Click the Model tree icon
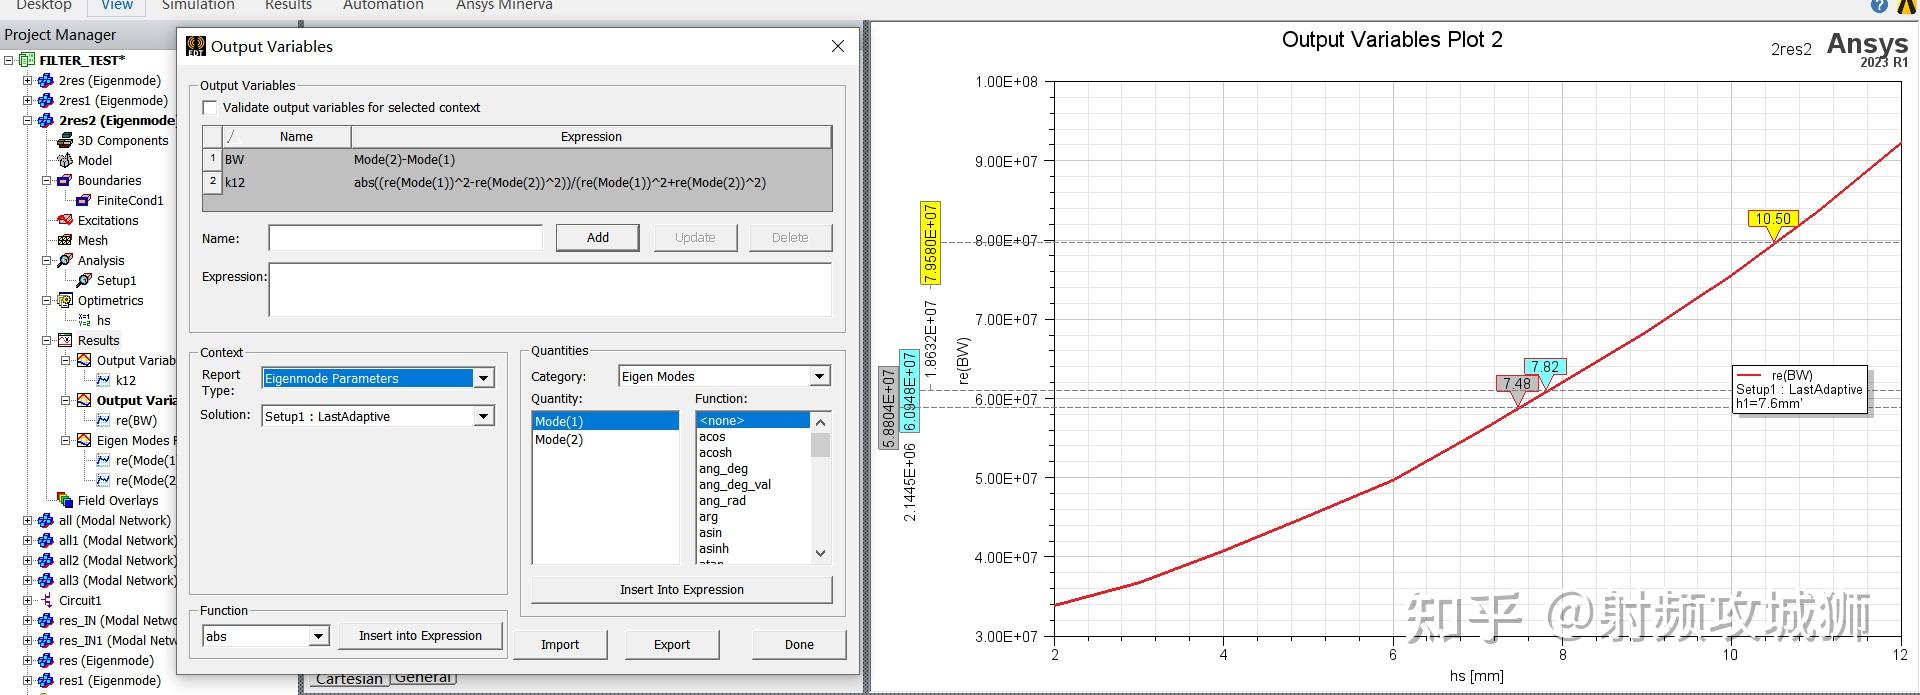 [x=65, y=160]
